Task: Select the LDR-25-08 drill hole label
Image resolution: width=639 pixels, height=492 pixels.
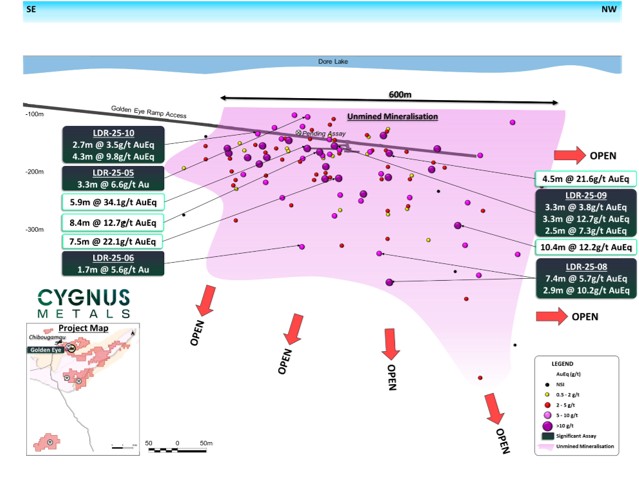Action: [585, 267]
